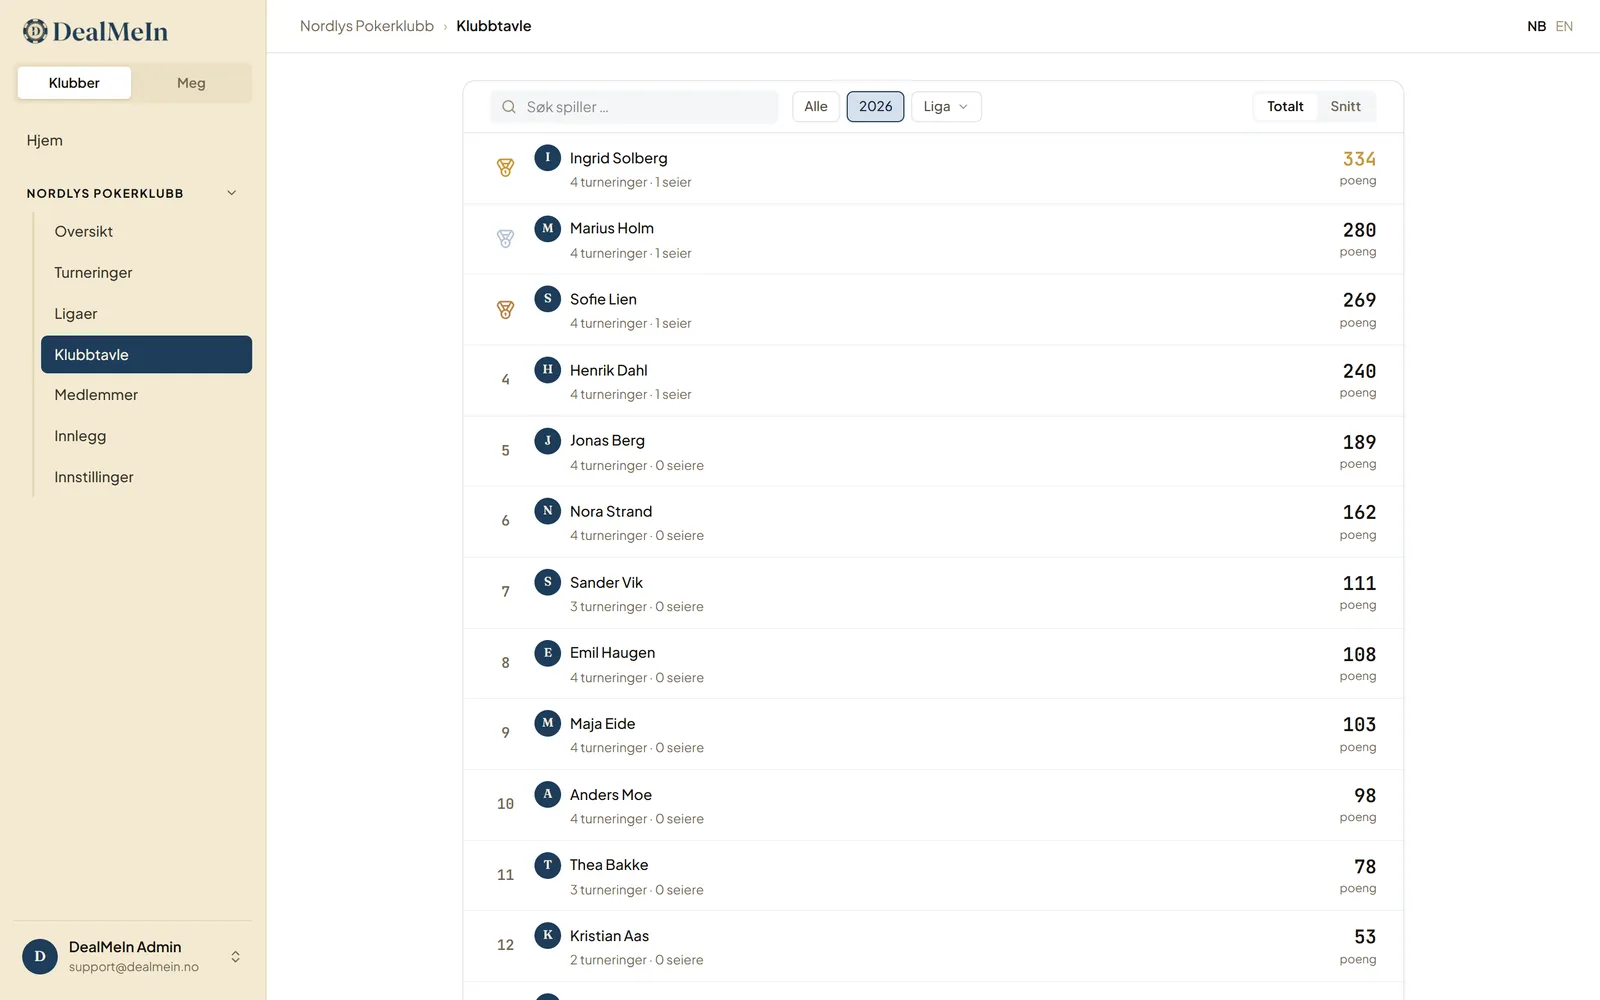1600x1000 pixels.
Task: Filter leaderboard to 2026
Action: 875,106
